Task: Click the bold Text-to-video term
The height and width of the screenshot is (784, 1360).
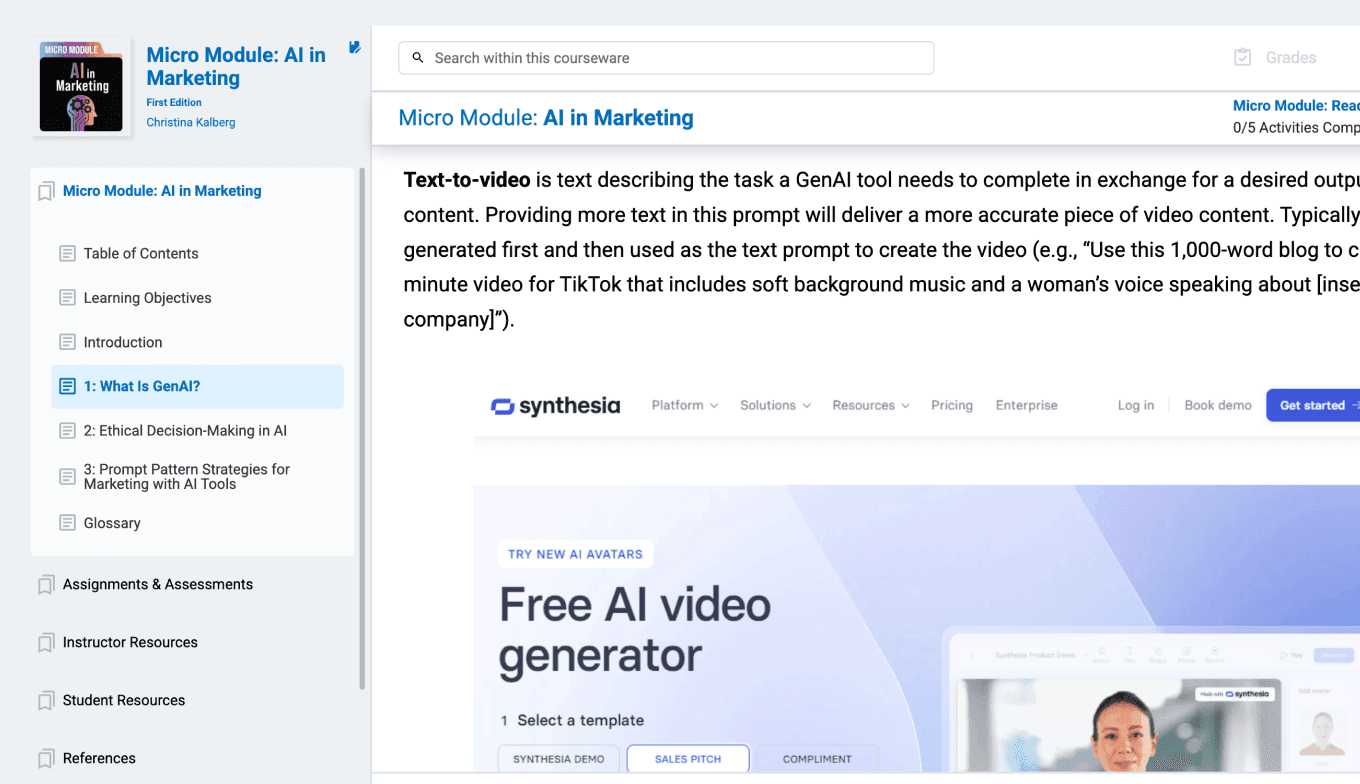Action: (467, 180)
